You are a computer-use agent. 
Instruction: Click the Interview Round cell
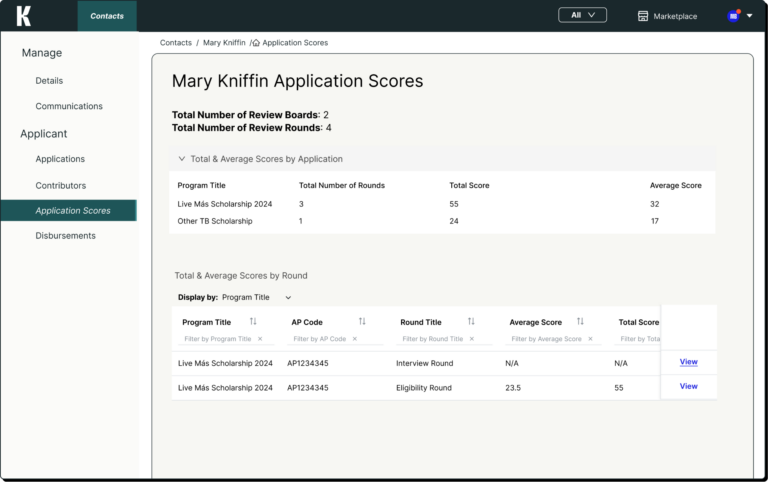click(425, 363)
